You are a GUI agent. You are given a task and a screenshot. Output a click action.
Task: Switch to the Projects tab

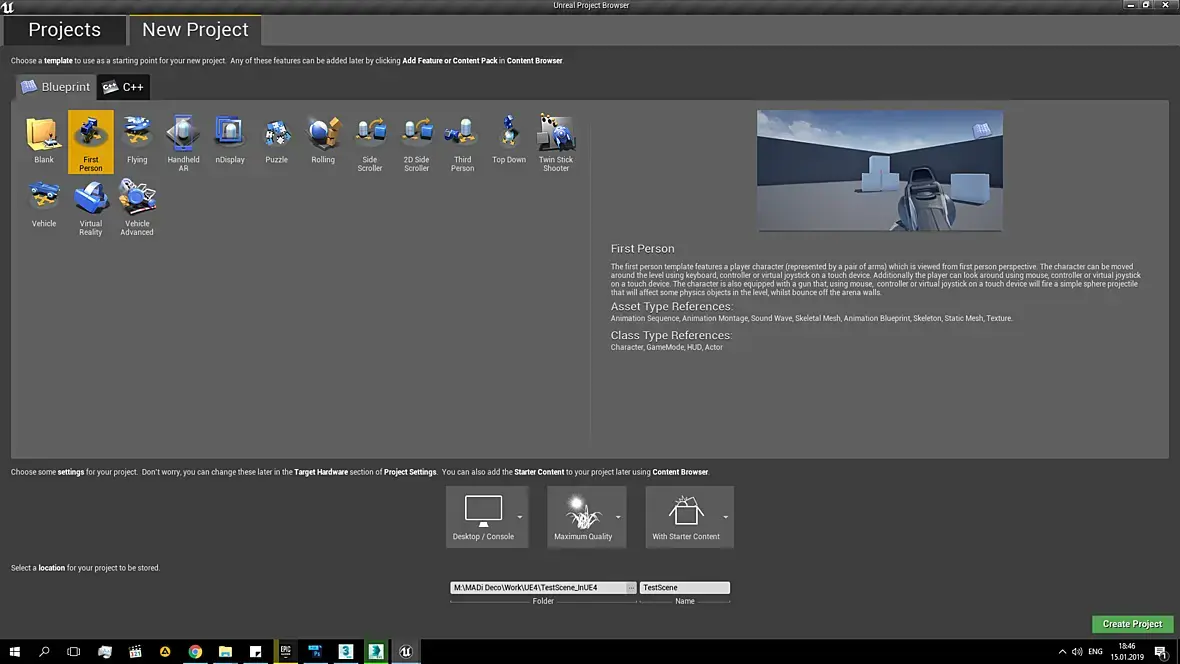65,29
